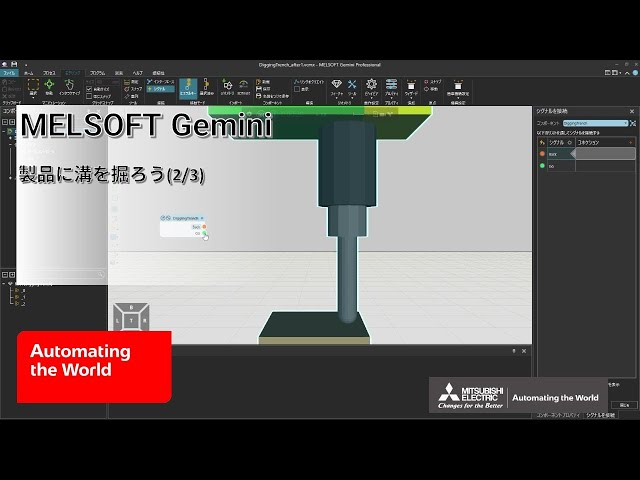This screenshot has width=640, height=480.
Task: Choose the interactive hand tool
Action: tap(69, 87)
